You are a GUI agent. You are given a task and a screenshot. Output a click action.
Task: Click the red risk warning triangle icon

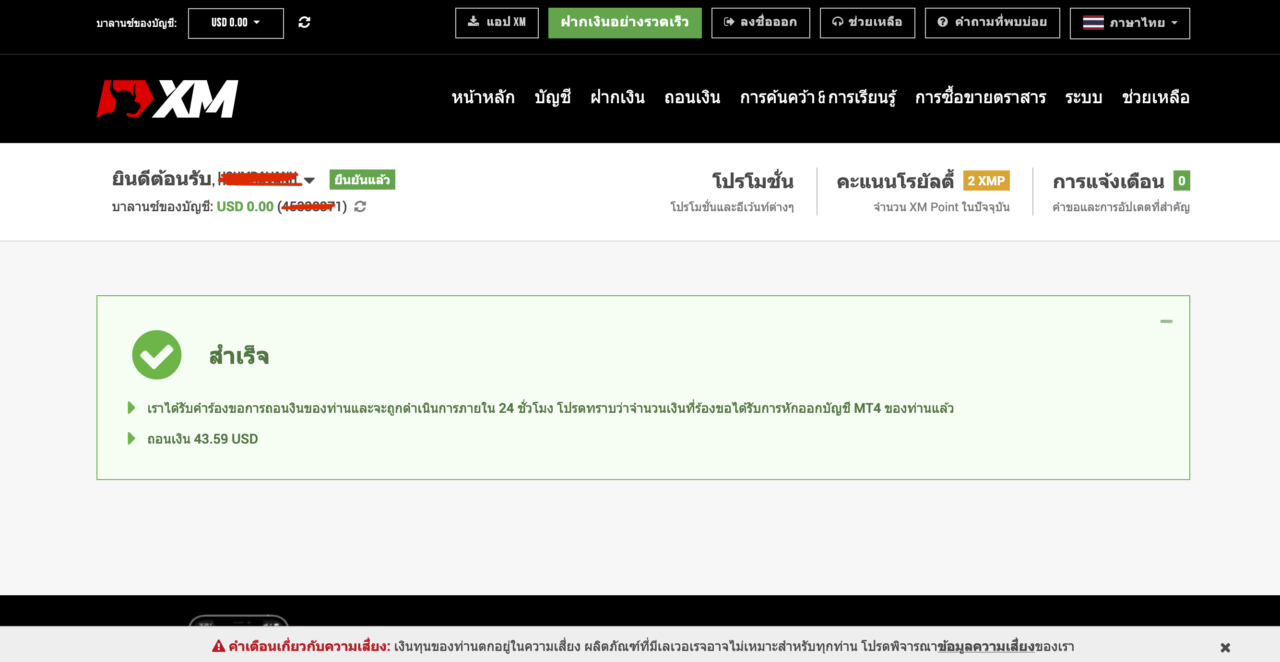[x=219, y=646]
